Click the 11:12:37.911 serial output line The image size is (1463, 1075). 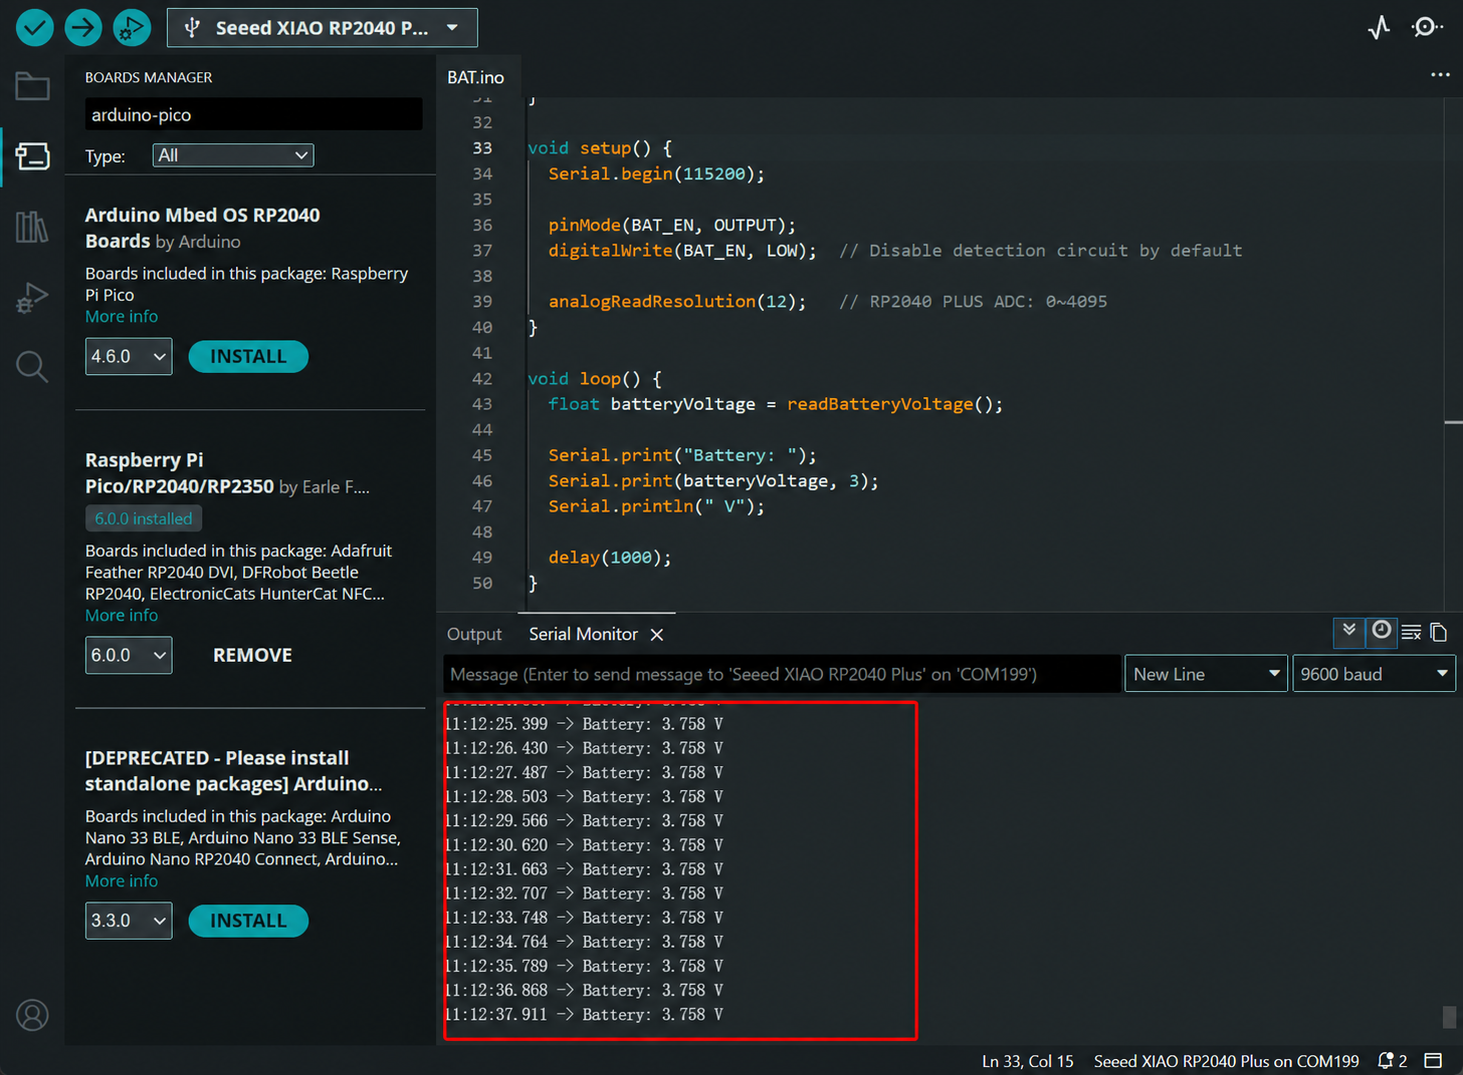pos(583,1014)
